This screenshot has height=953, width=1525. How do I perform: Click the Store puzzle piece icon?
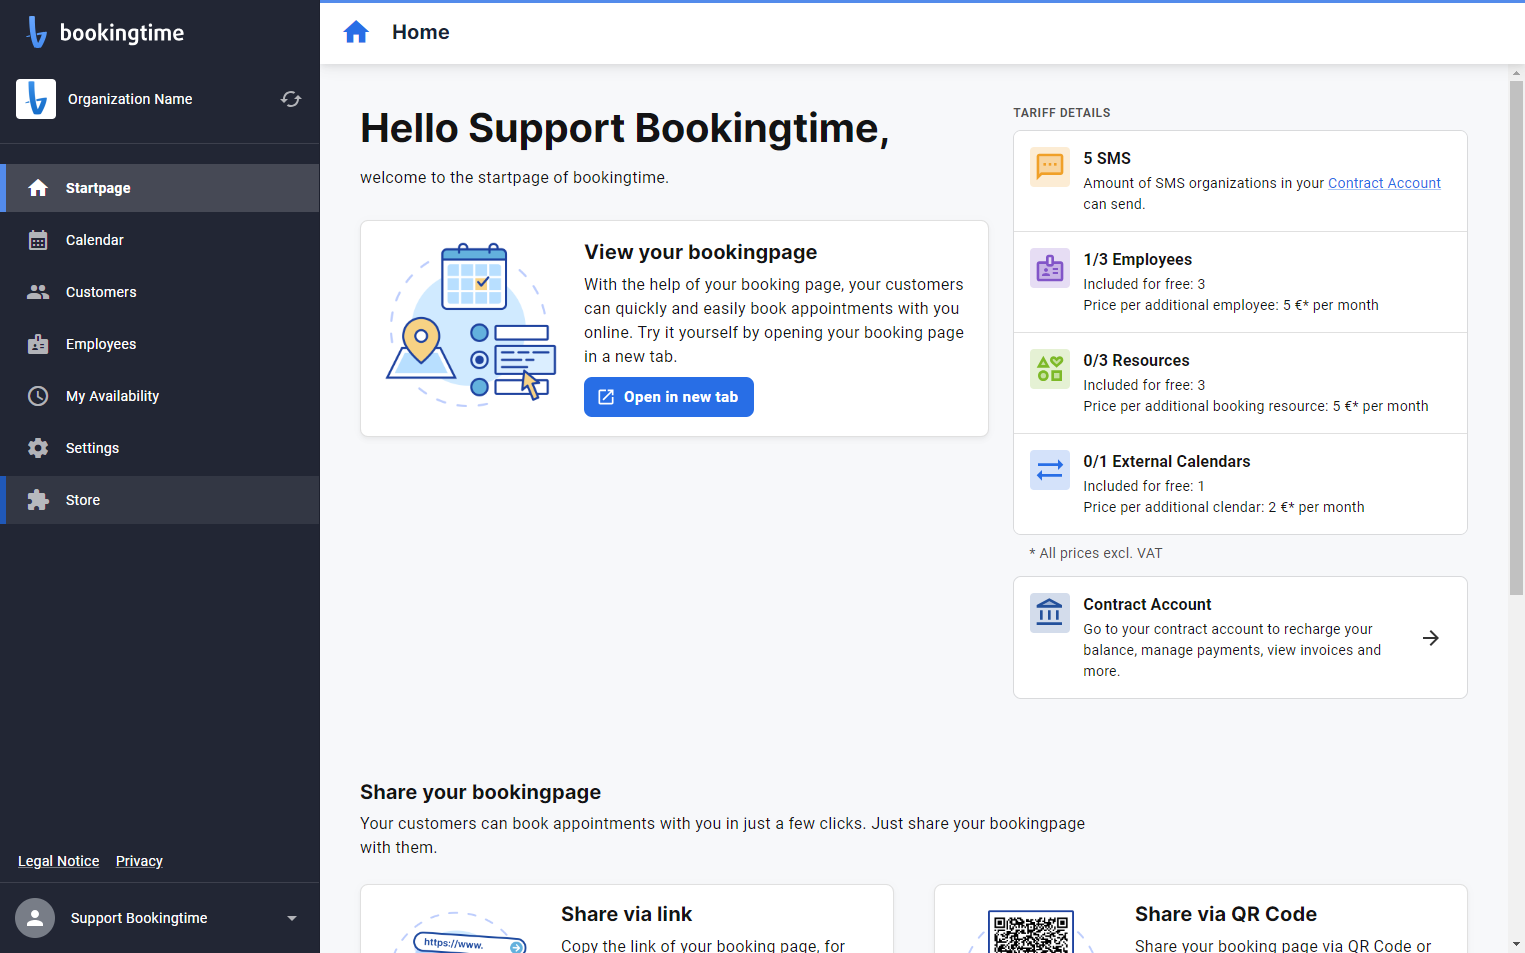(38, 500)
